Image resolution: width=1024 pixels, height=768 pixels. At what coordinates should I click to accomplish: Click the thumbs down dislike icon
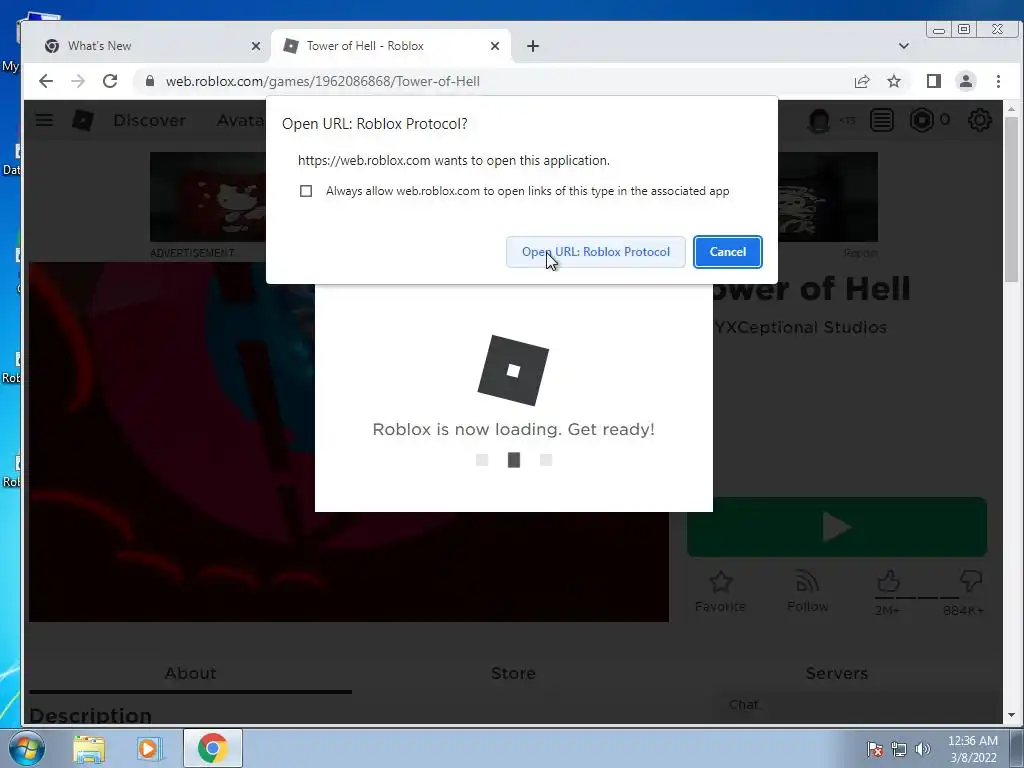[971, 581]
